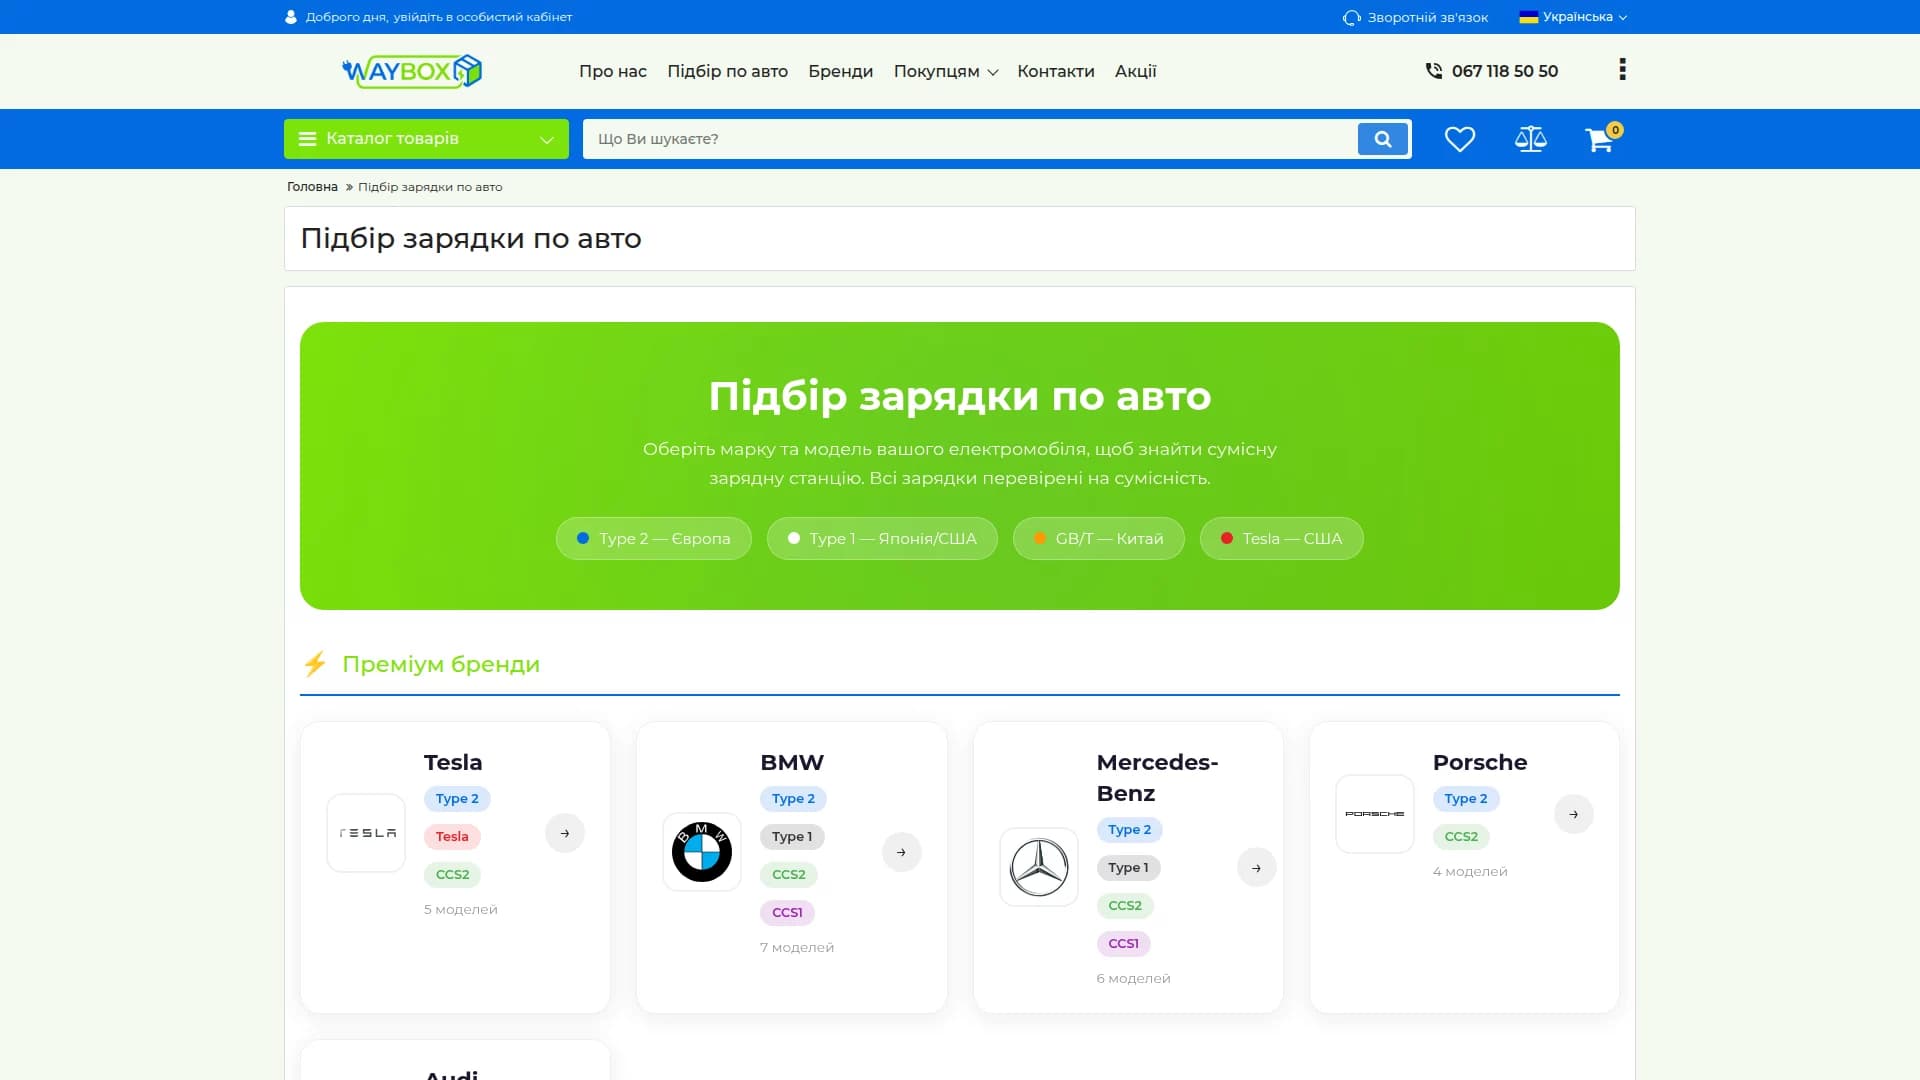The image size is (1920, 1080).
Task: Click the Tesla brand logo
Action: [366, 833]
